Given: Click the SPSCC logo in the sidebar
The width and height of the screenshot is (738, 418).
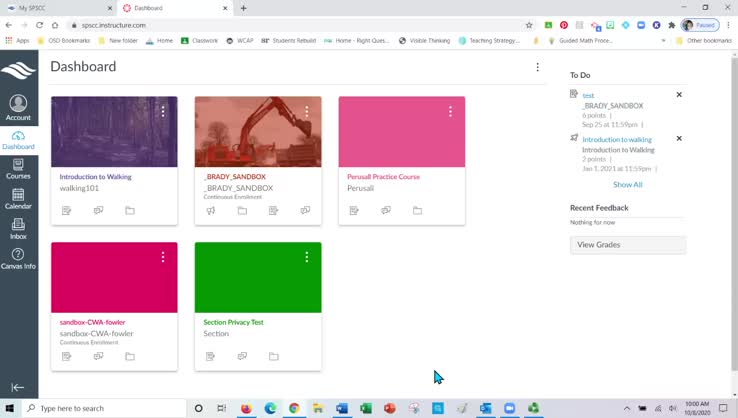Looking at the screenshot, I should 18,71.
